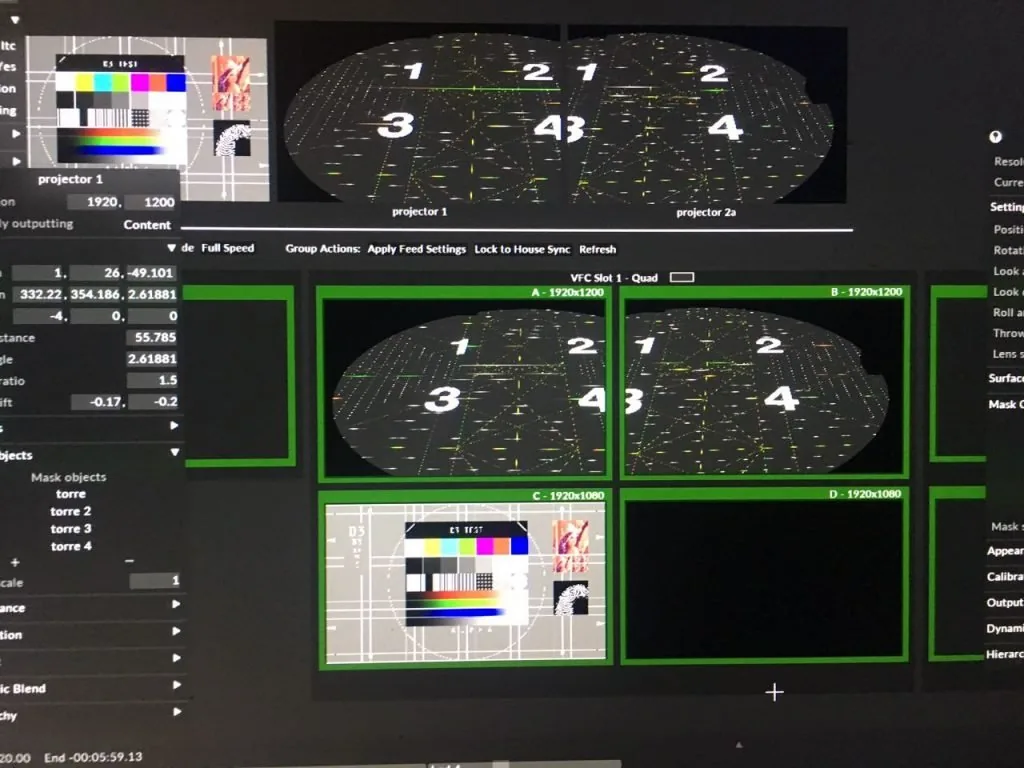The image size is (1024, 768).
Task: Click the Refresh button
Action: tap(598, 249)
